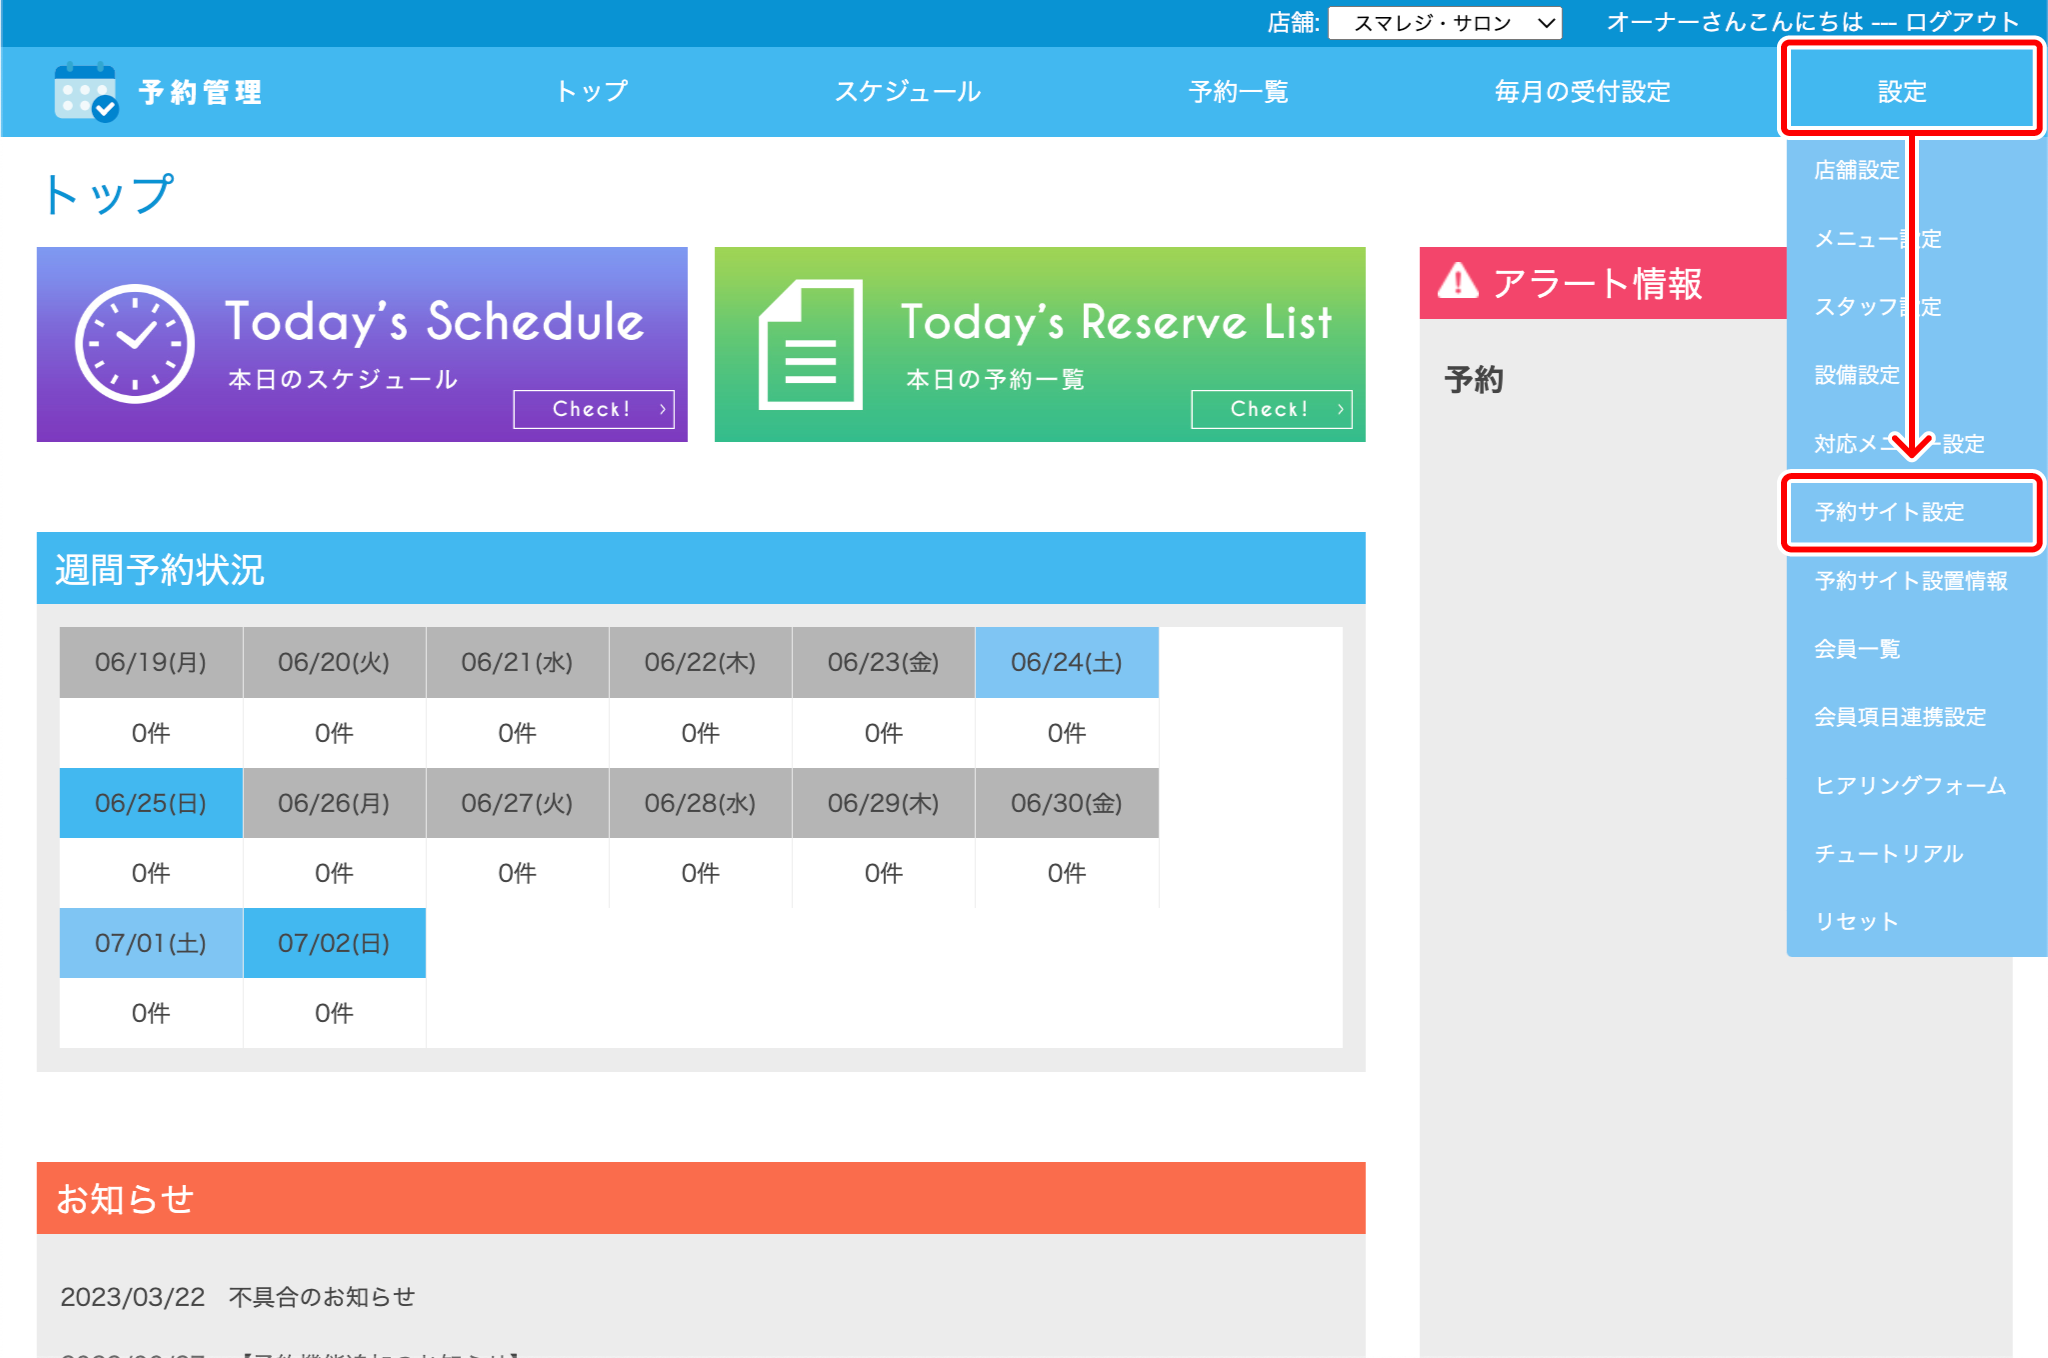Select 予約サイト設定 from settings menu
The image size is (2048, 1358).
[x=1889, y=512]
